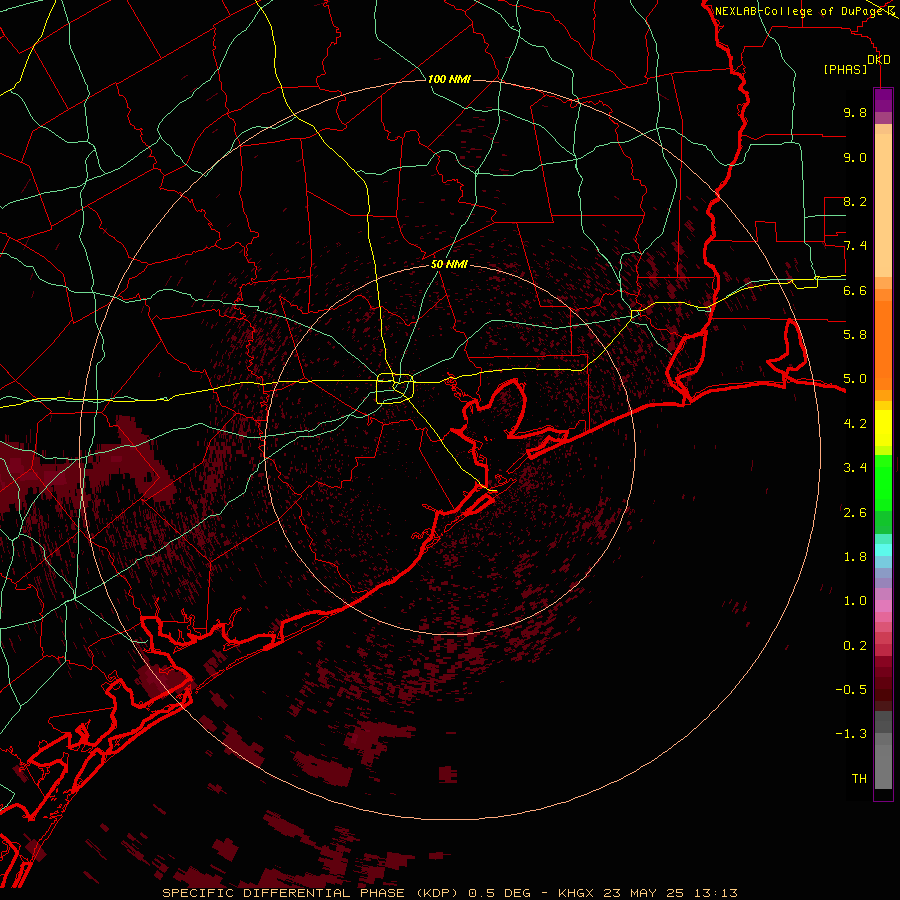Click the "1.0" scale value
900x900 pixels.
[x=855, y=601]
